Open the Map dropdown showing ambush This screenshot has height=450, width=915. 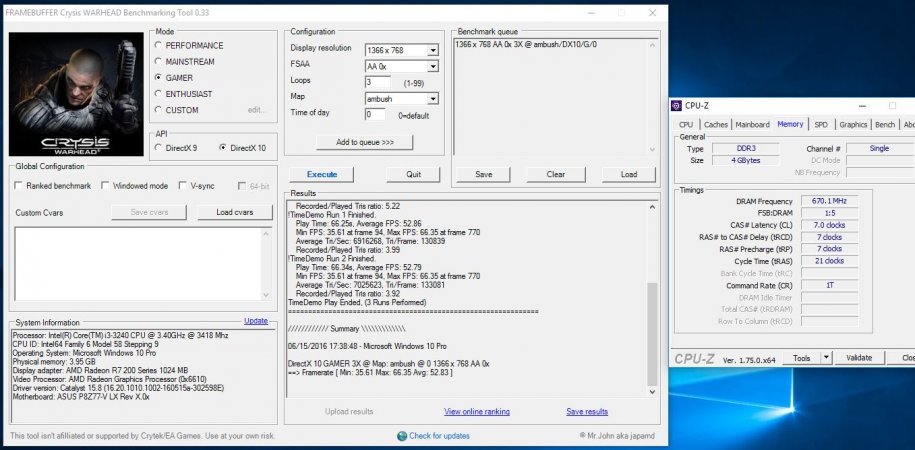[432, 99]
